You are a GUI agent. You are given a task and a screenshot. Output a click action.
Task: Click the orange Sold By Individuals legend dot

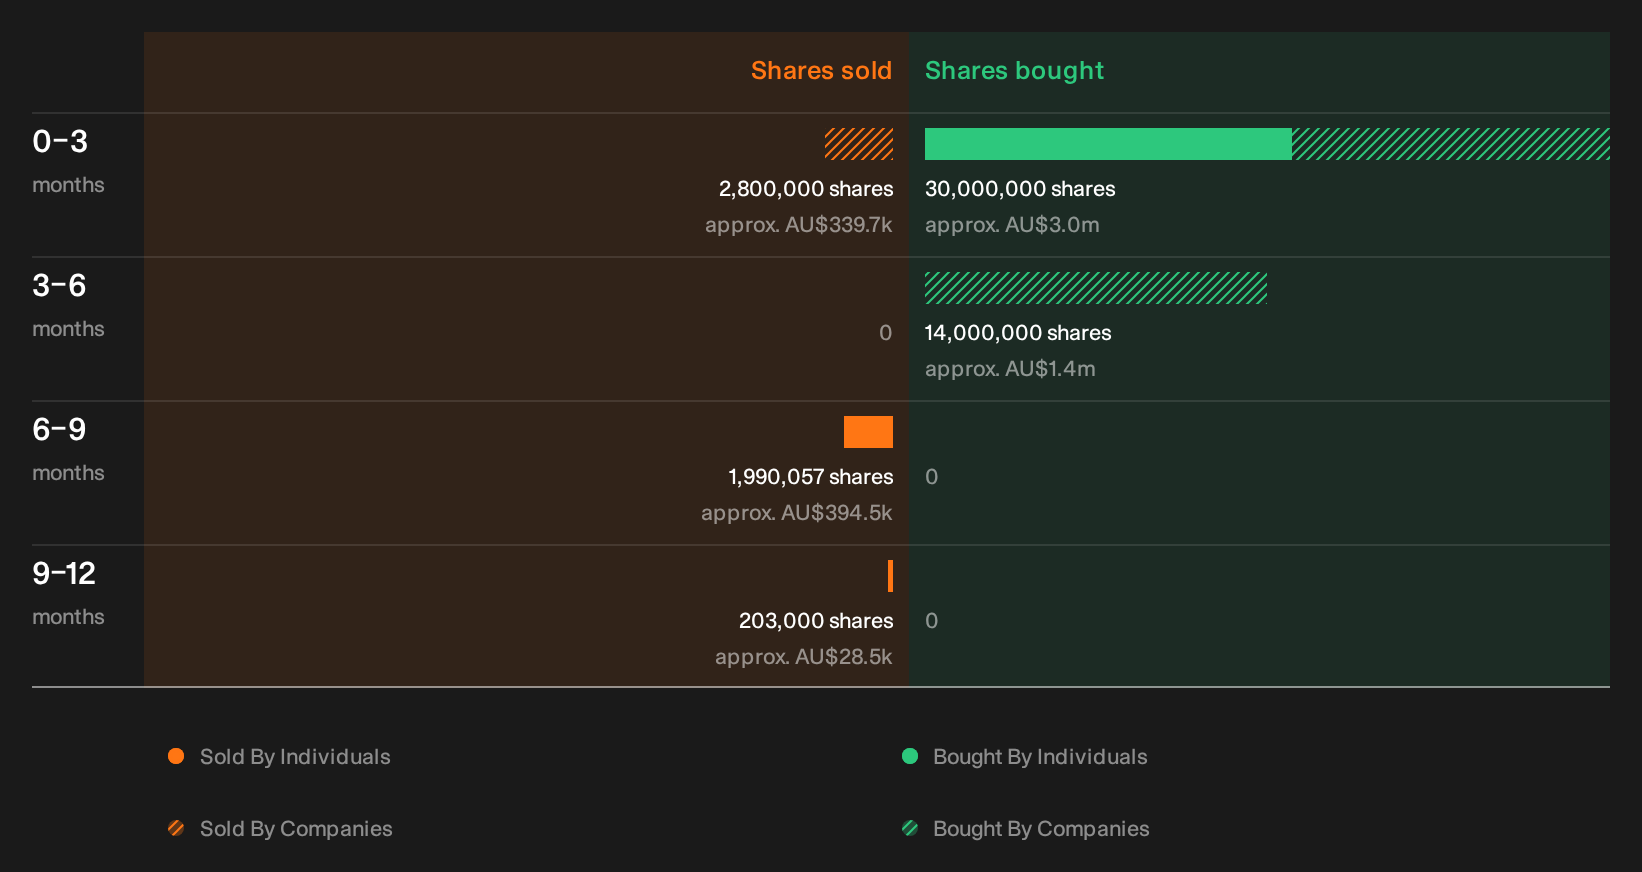click(x=176, y=756)
